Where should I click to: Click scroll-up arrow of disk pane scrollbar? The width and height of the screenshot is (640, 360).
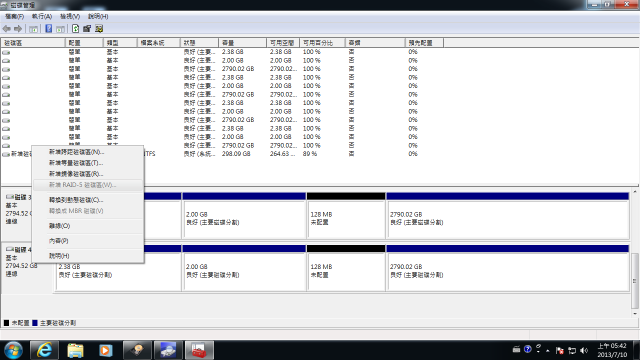point(635,191)
